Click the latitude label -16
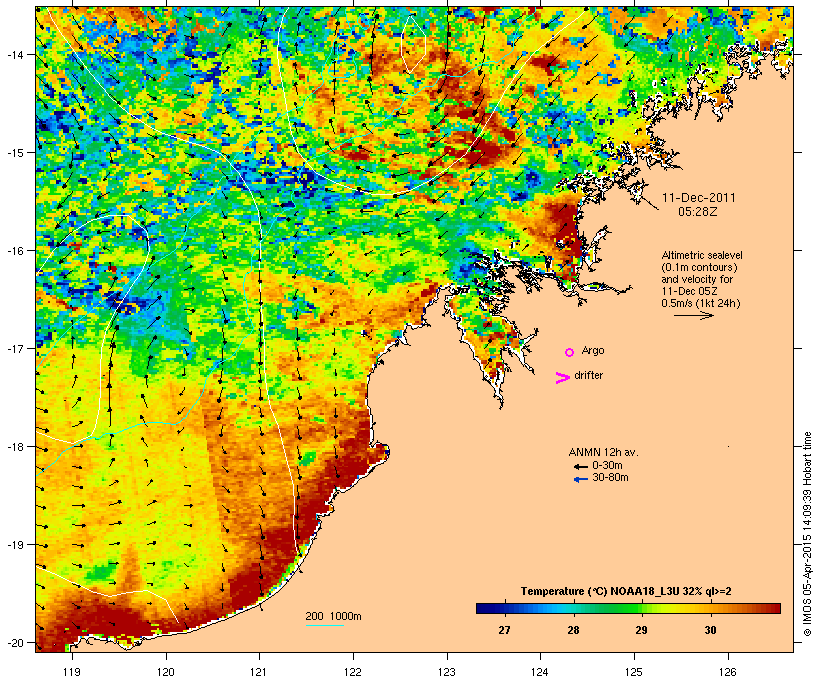 [x=14, y=251]
